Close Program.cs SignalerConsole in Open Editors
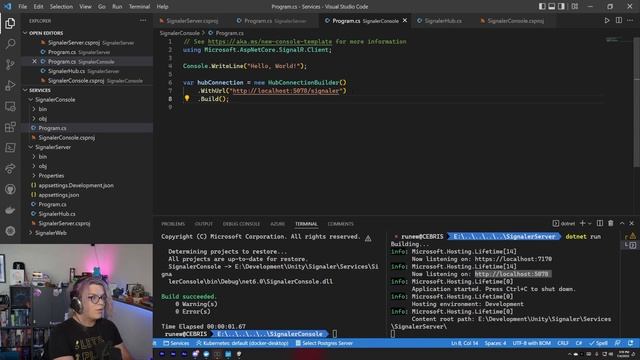This screenshot has width=640, height=360. pyautogui.click(x=34, y=61)
